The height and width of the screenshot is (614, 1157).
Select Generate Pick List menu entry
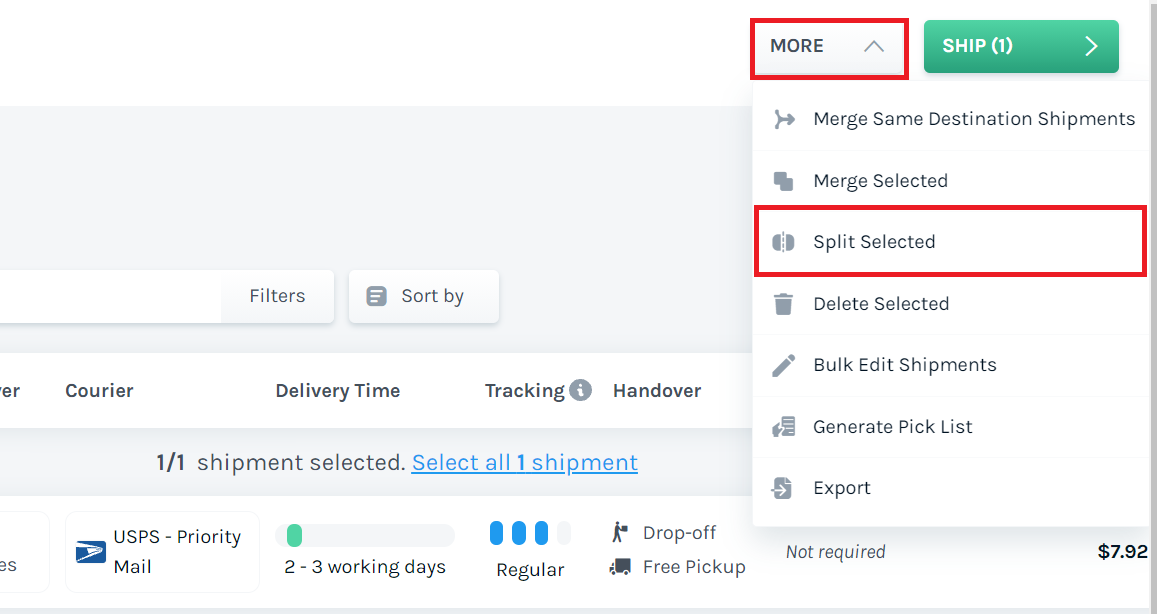click(x=890, y=426)
